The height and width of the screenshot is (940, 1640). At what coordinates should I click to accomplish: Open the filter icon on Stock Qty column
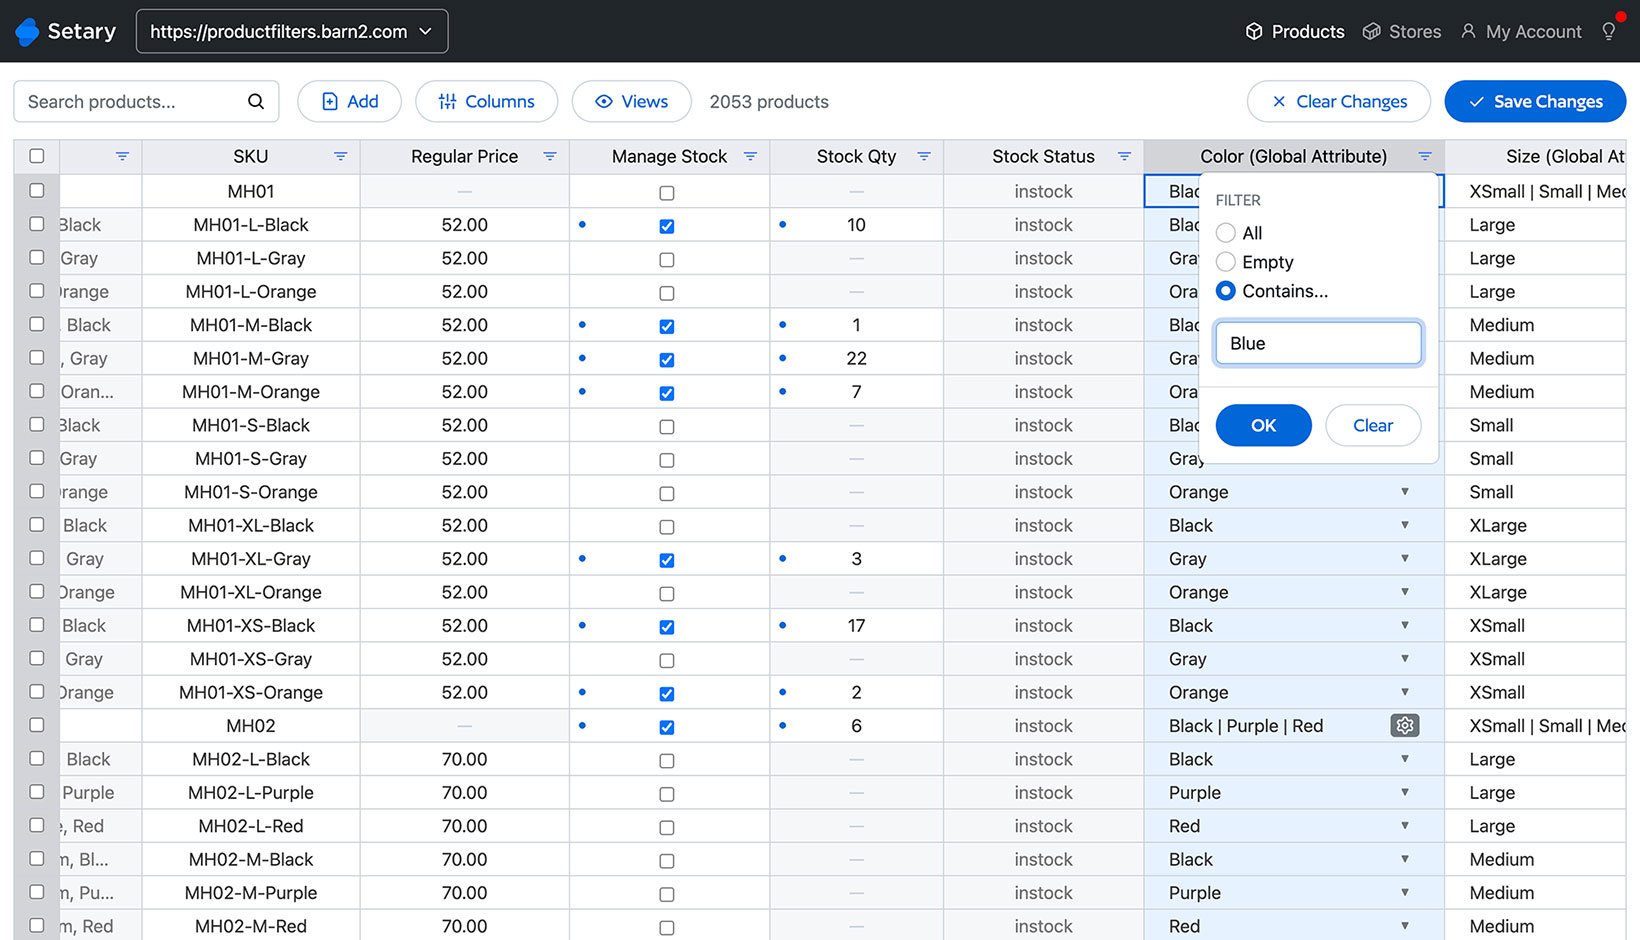(925, 156)
